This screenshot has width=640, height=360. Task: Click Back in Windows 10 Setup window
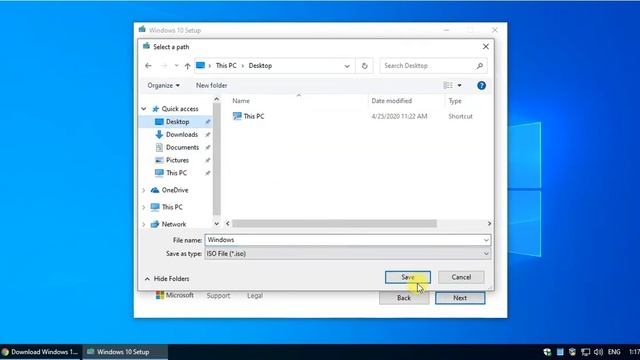pos(404,298)
